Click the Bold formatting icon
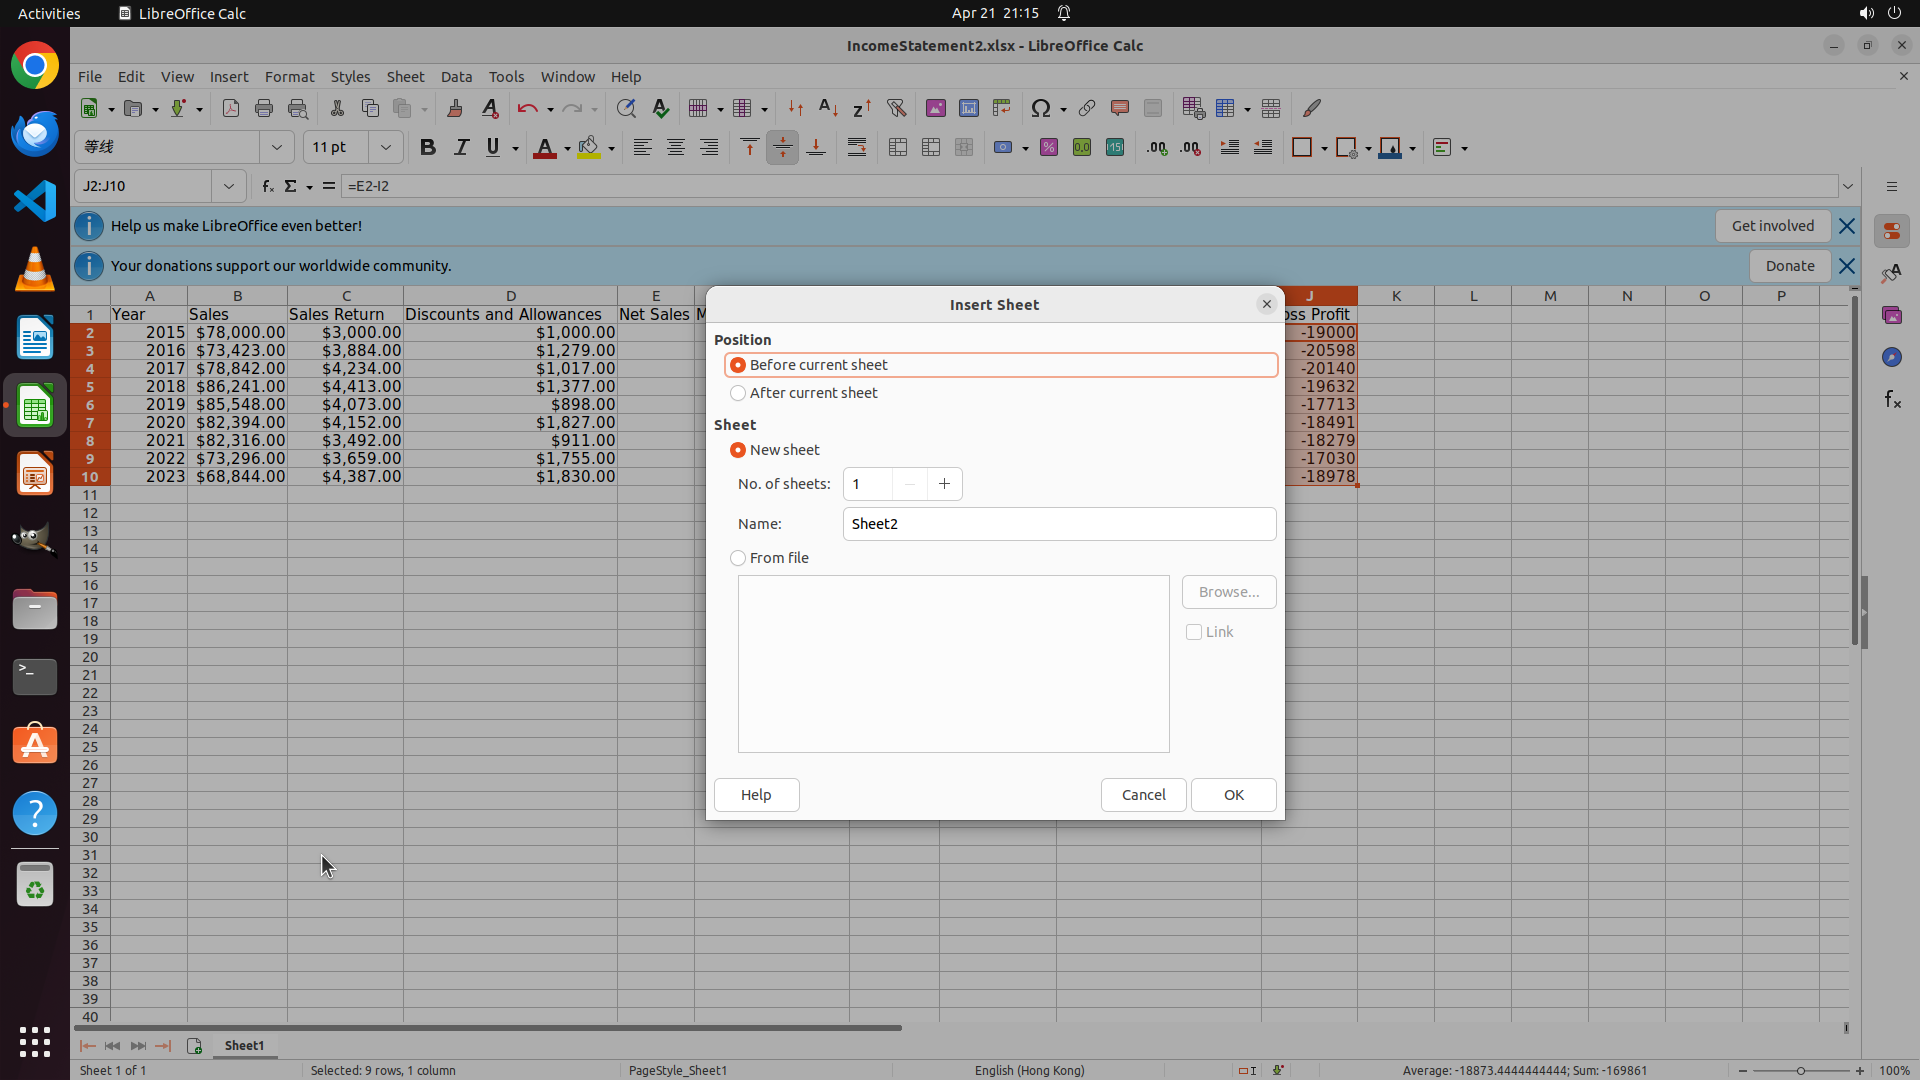Viewport: 1920px width, 1080px height. (x=428, y=148)
